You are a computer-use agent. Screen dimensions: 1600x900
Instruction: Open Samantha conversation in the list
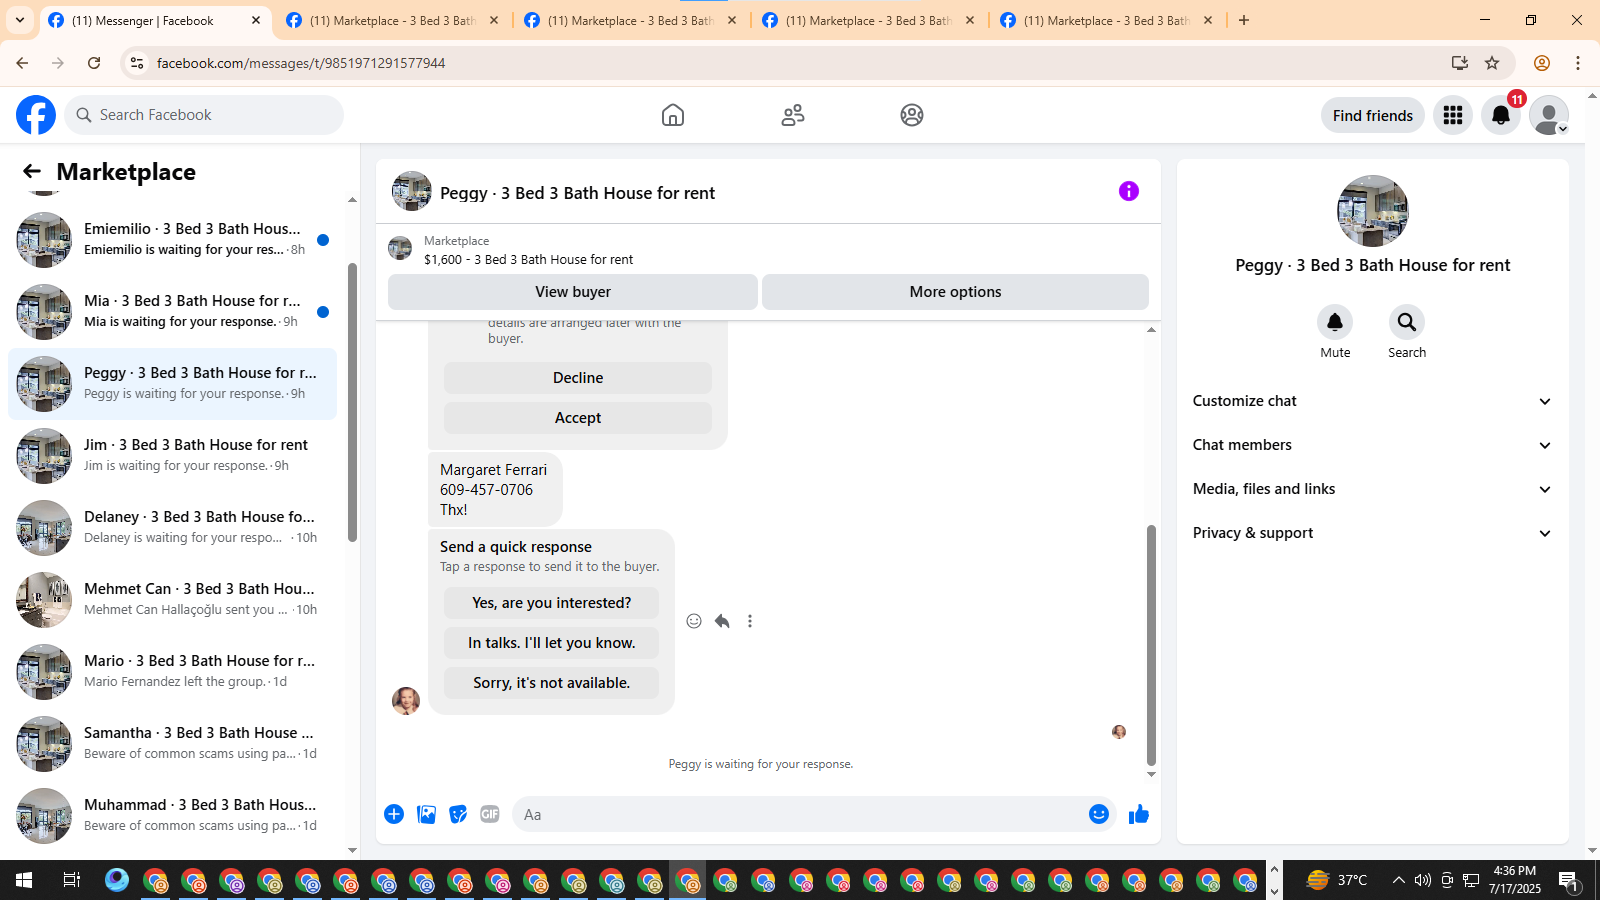click(x=172, y=744)
